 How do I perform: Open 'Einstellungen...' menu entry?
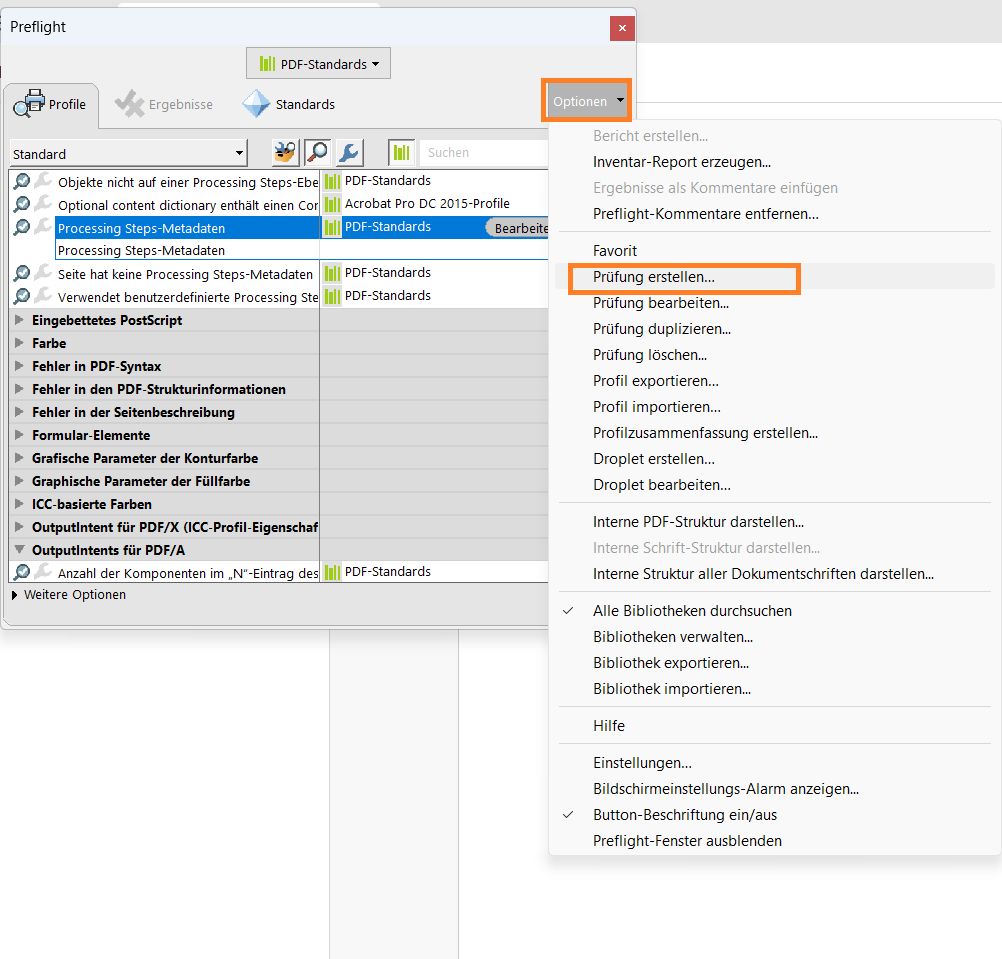click(642, 763)
